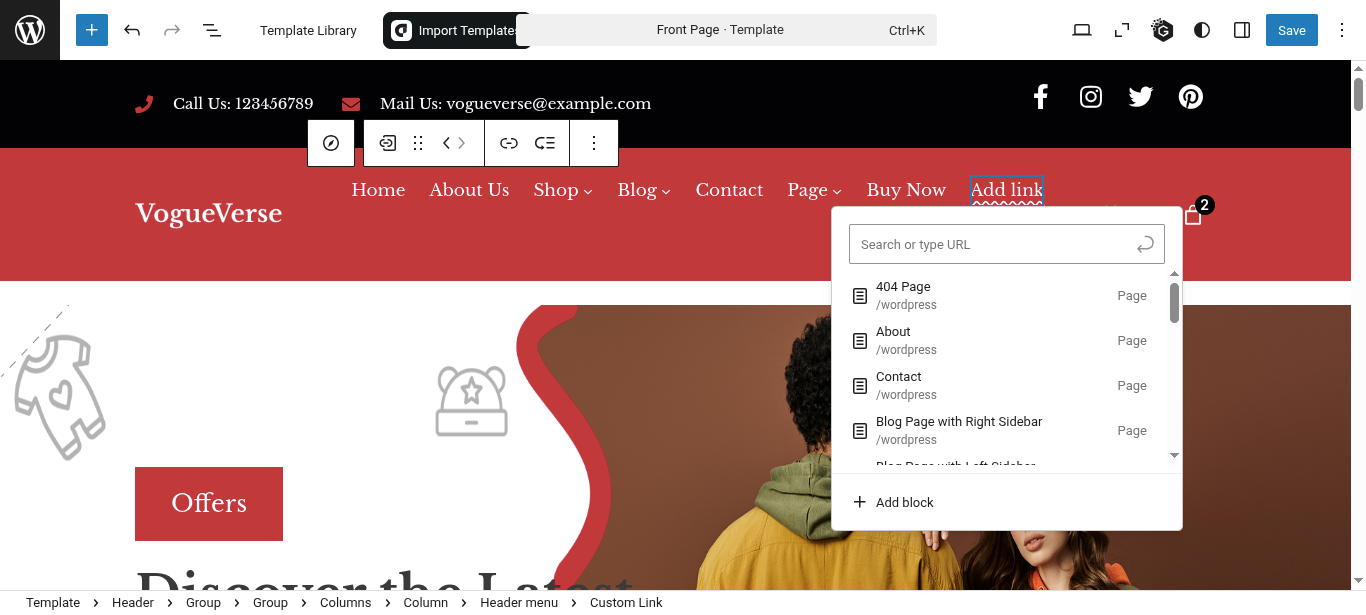The height and width of the screenshot is (615, 1366).
Task: Select the Contact menu item
Action: 729,190
